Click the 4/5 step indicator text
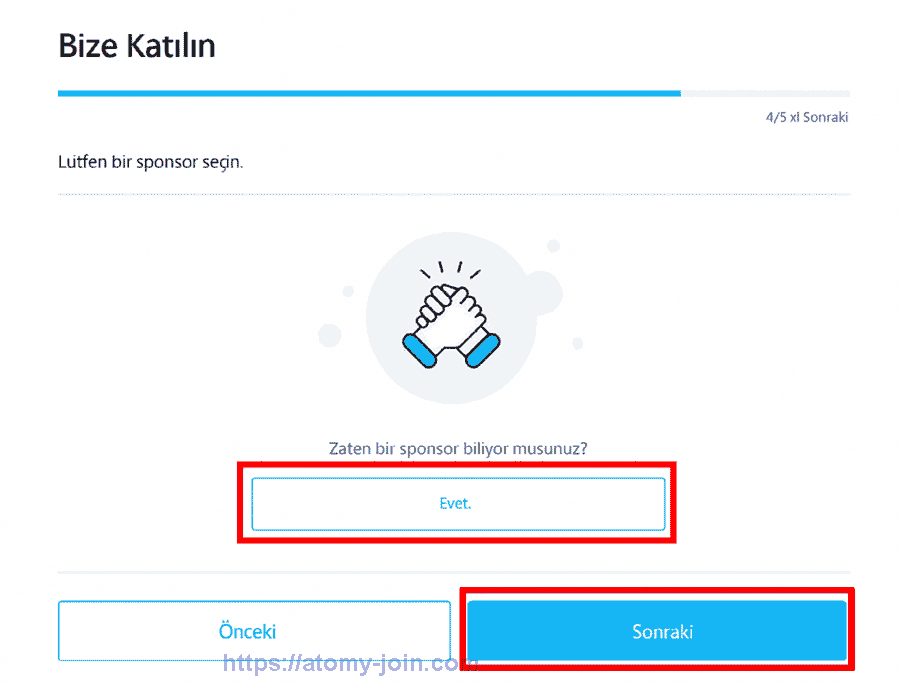Image resolution: width=900 pixels, height=684 pixels. coord(807,117)
